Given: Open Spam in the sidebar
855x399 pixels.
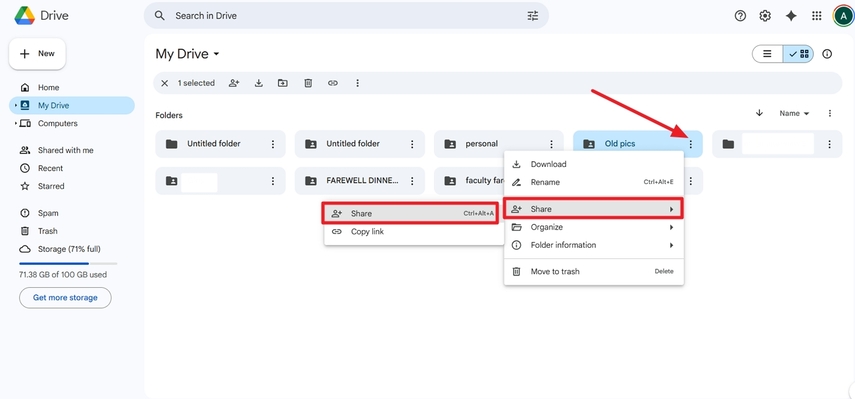Looking at the screenshot, I should [x=71, y=213].
